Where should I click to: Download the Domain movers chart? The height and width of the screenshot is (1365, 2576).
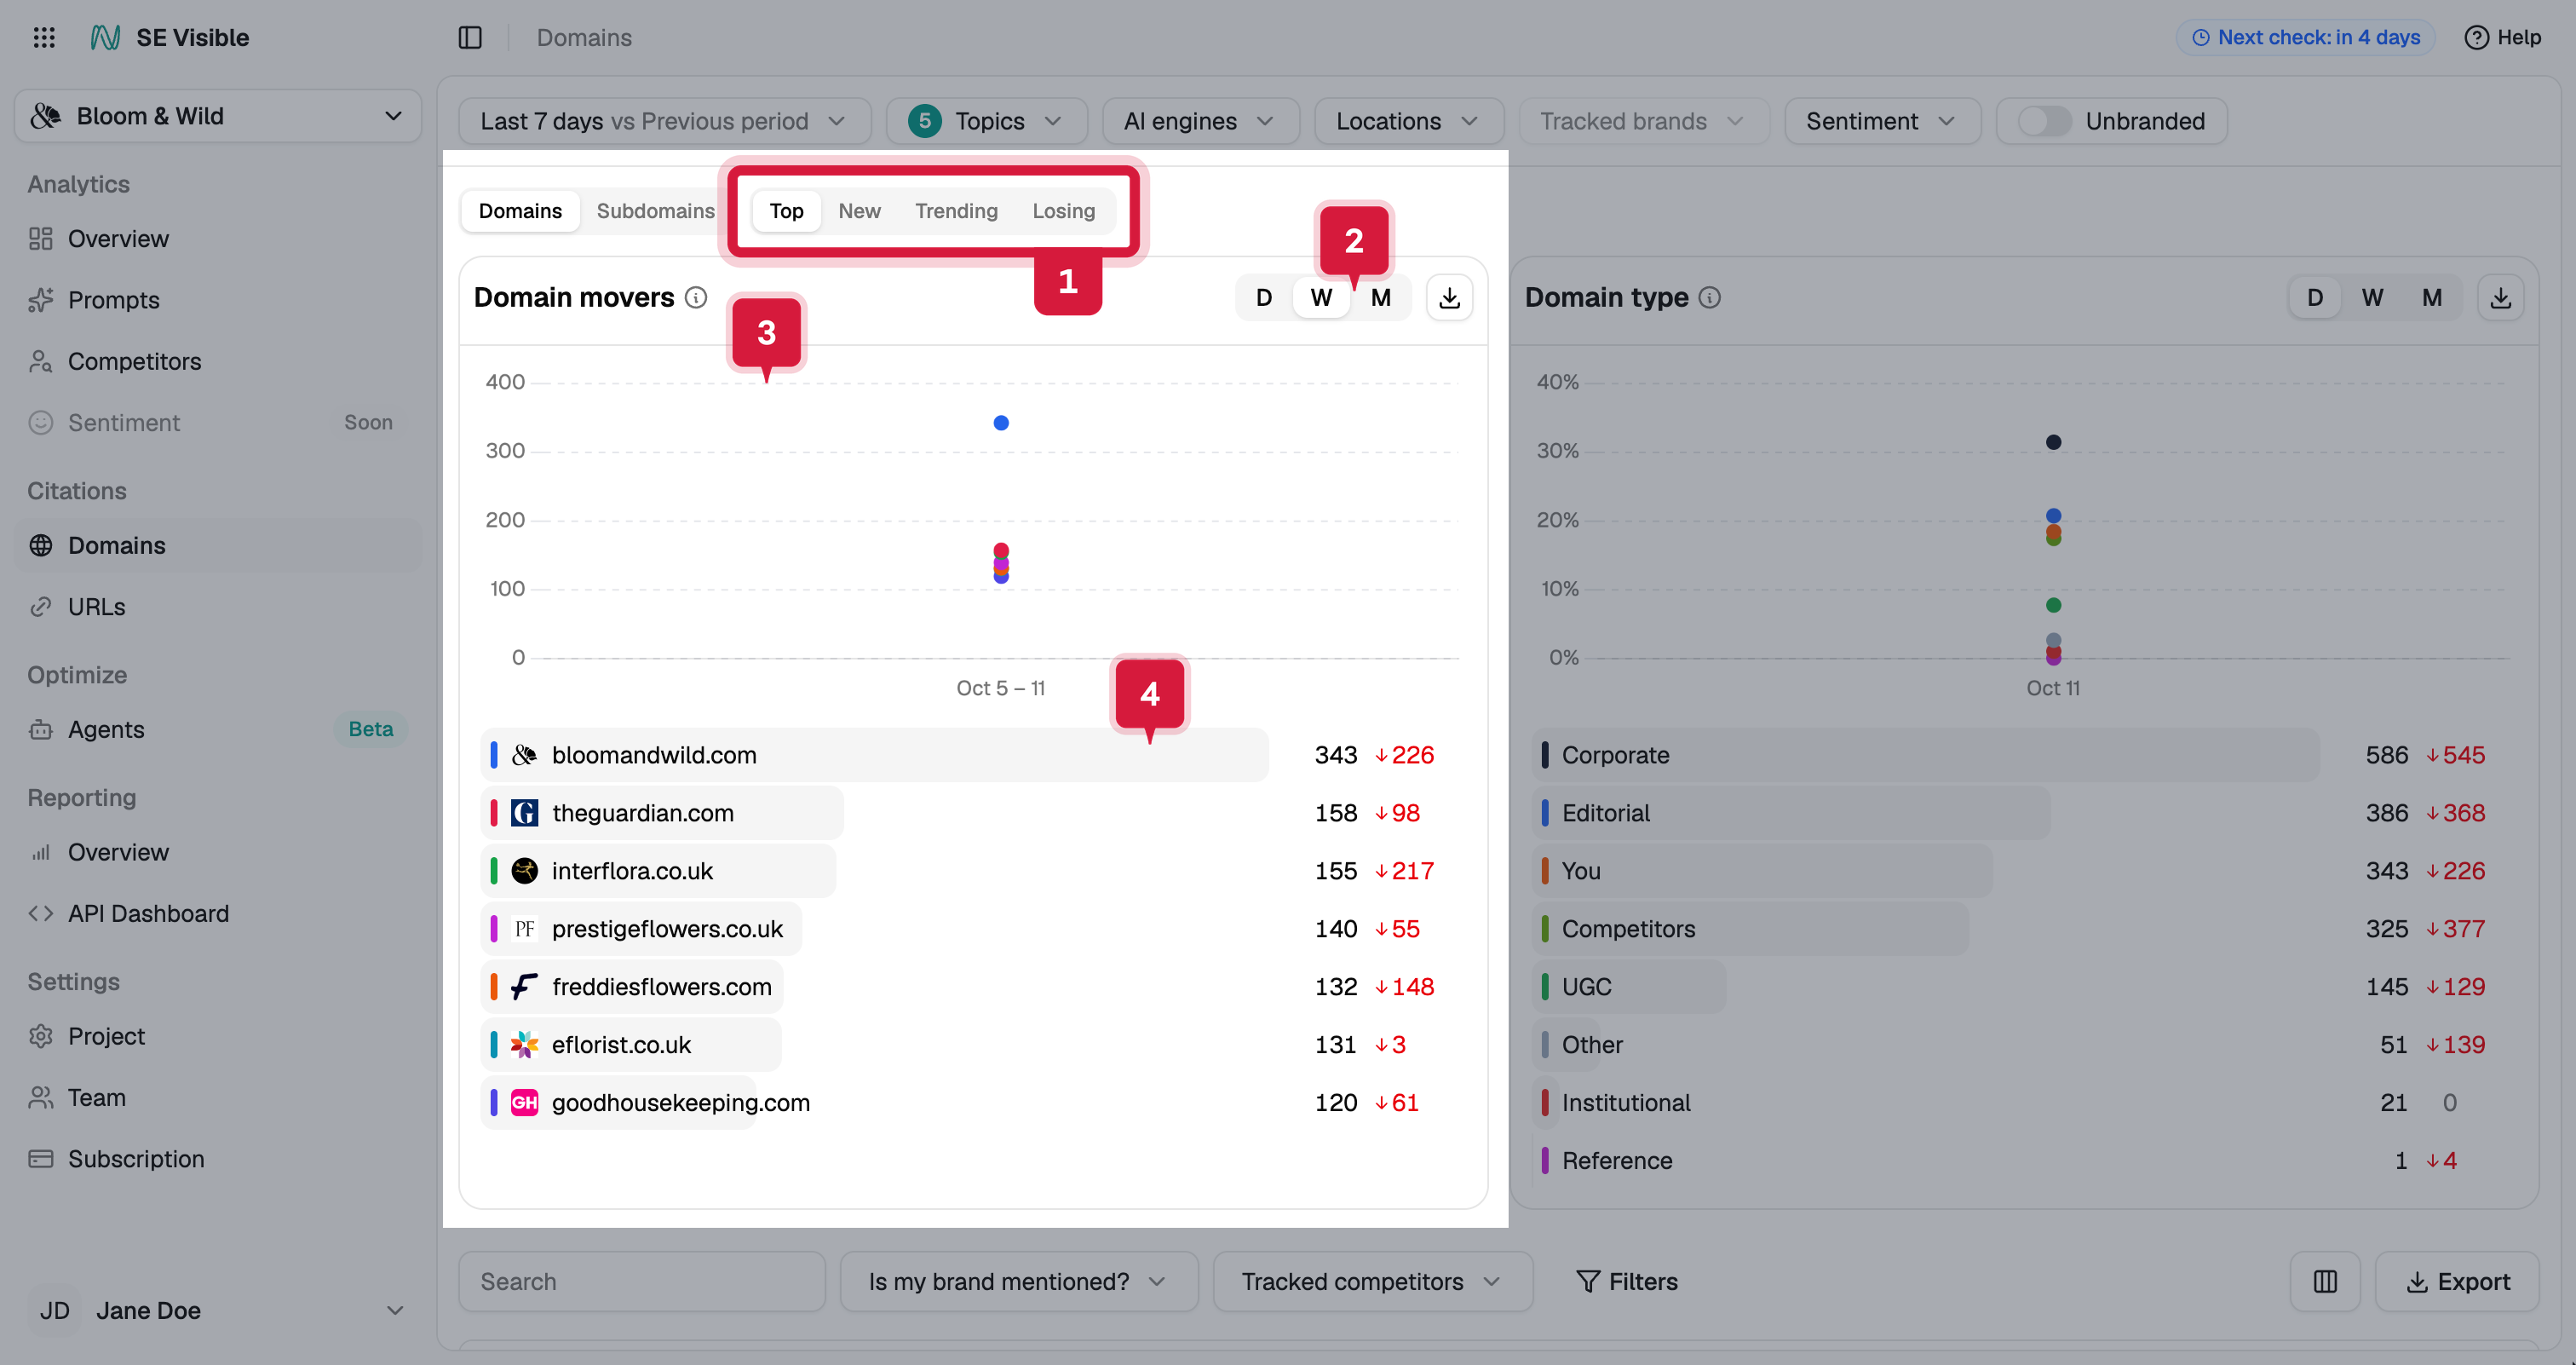1449,298
